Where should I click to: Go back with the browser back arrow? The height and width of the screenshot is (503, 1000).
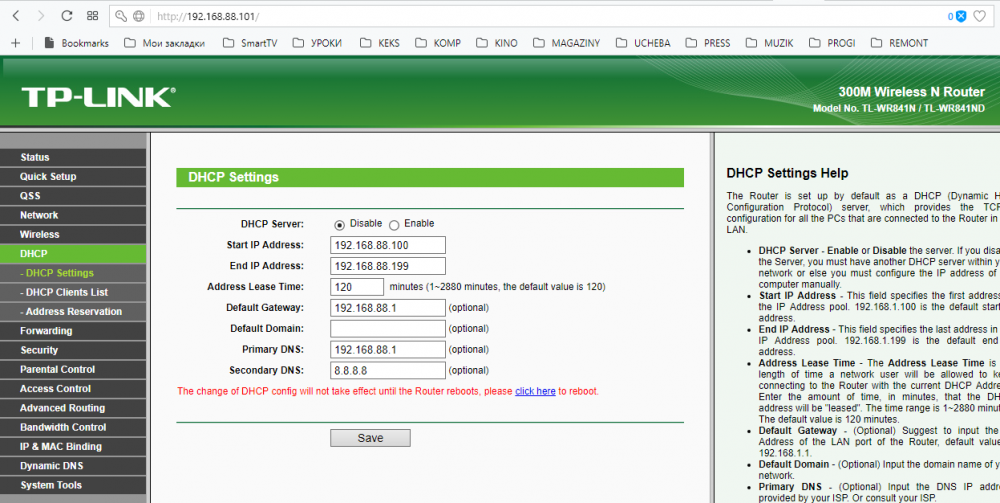click(x=16, y=16)
